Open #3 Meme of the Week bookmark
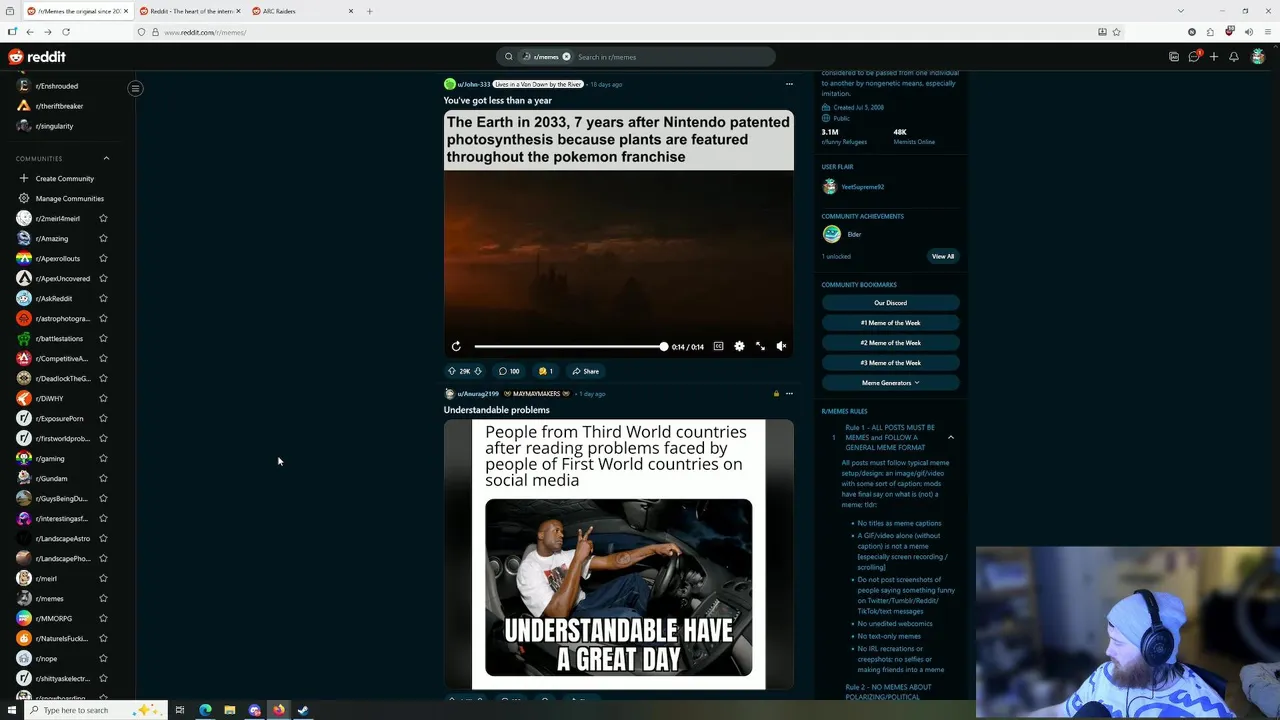The image size is (1280, 720). [890, 363]
